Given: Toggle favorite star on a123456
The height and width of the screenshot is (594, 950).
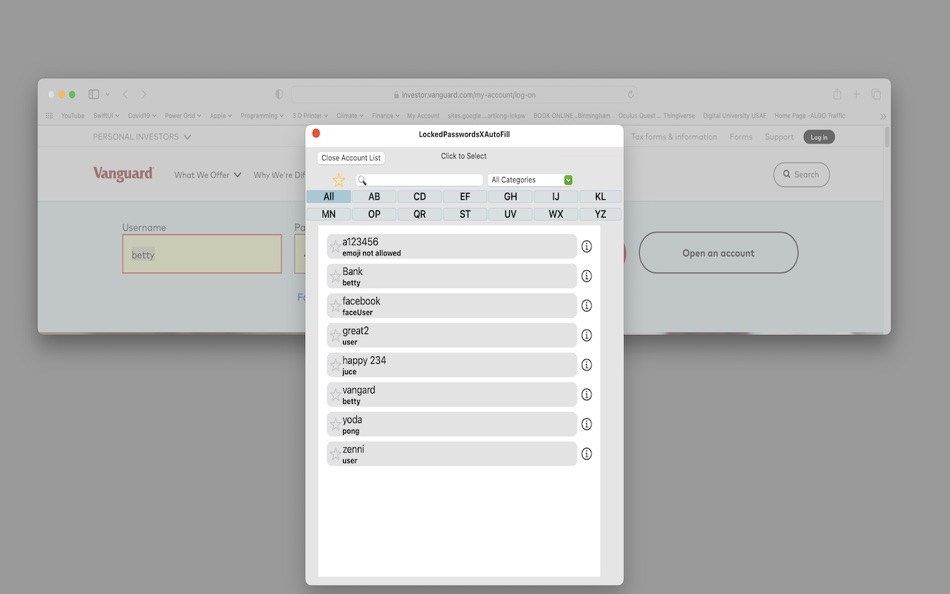Looking at the screenshot, I should tap(335, 247).
